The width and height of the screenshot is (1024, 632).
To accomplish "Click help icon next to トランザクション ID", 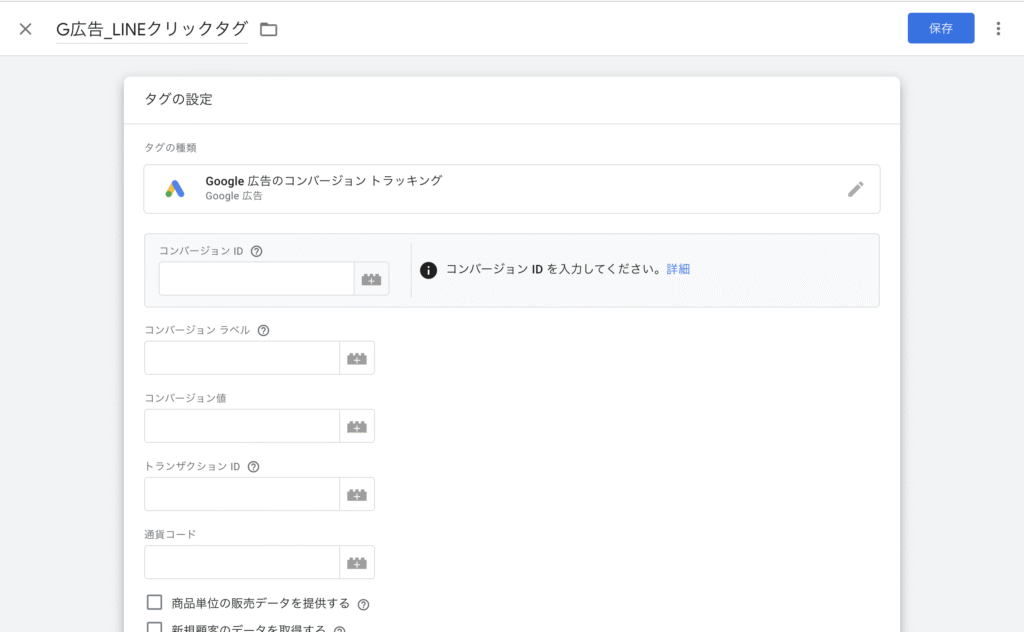I will 253,466.
